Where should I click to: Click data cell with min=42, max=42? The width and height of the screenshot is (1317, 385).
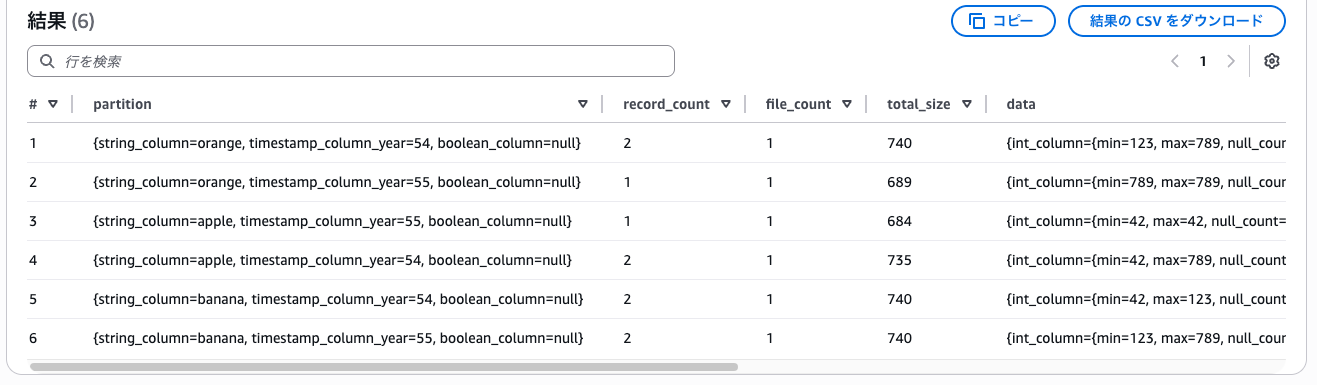pyautogui.click(x=1145, y=221)
